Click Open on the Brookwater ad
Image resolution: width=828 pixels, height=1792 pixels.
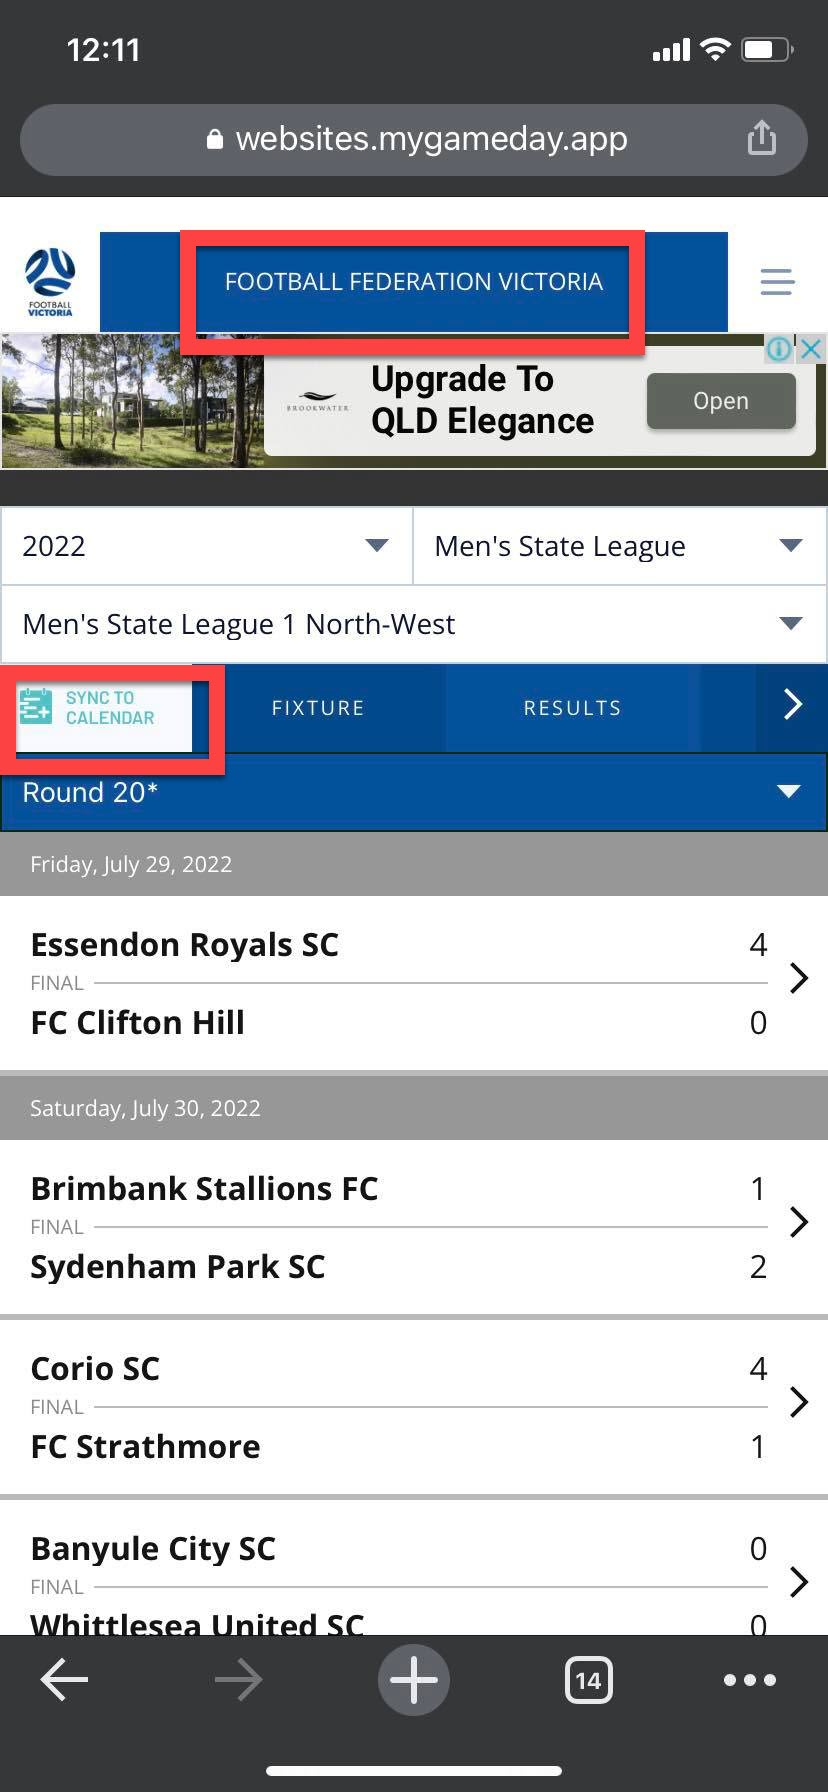(x=721, y=401)
